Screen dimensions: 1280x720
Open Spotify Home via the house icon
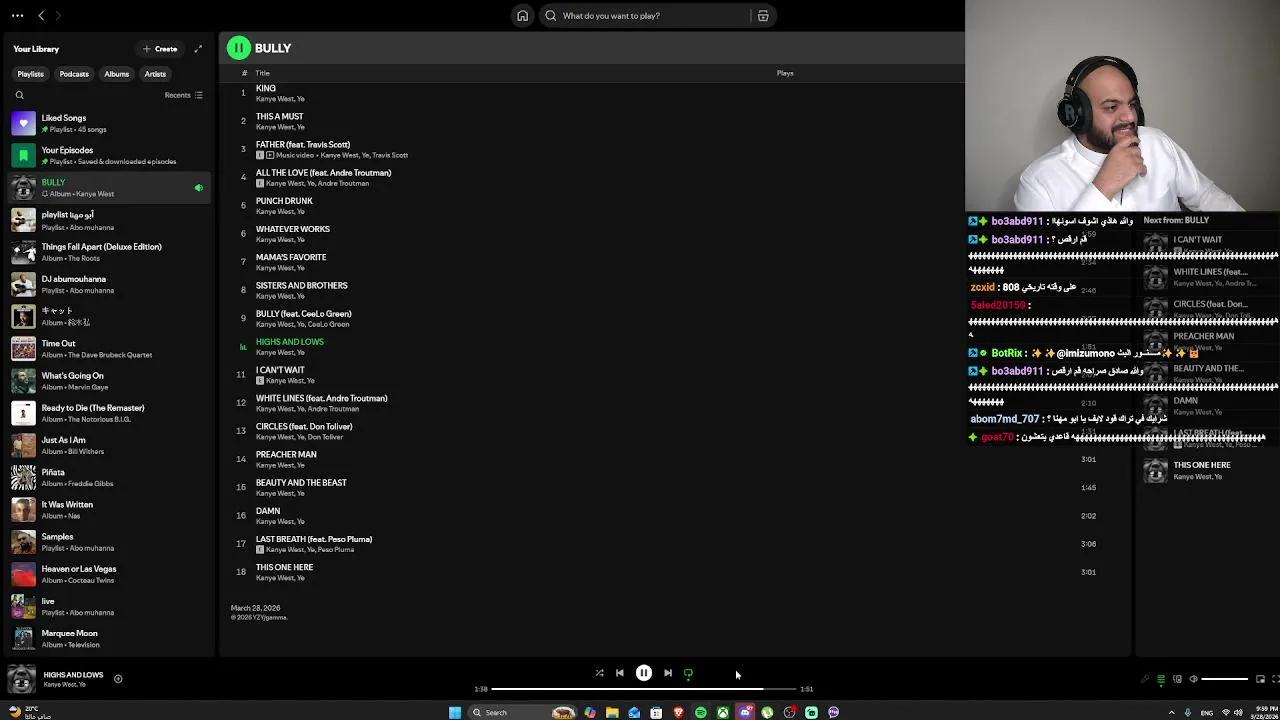[x=522, y=16]
